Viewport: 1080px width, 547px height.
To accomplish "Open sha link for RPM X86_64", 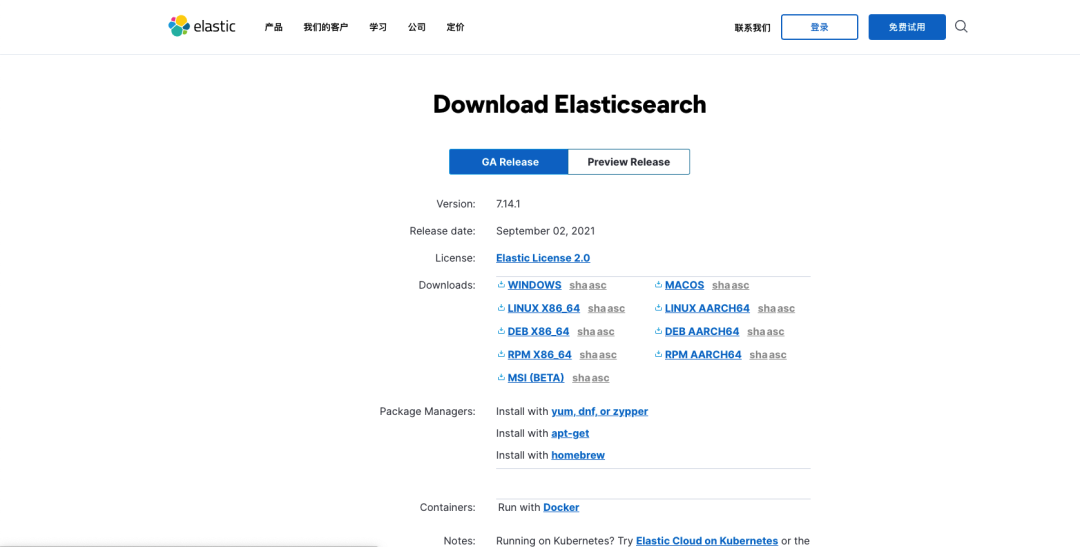I will pos(588,355).
